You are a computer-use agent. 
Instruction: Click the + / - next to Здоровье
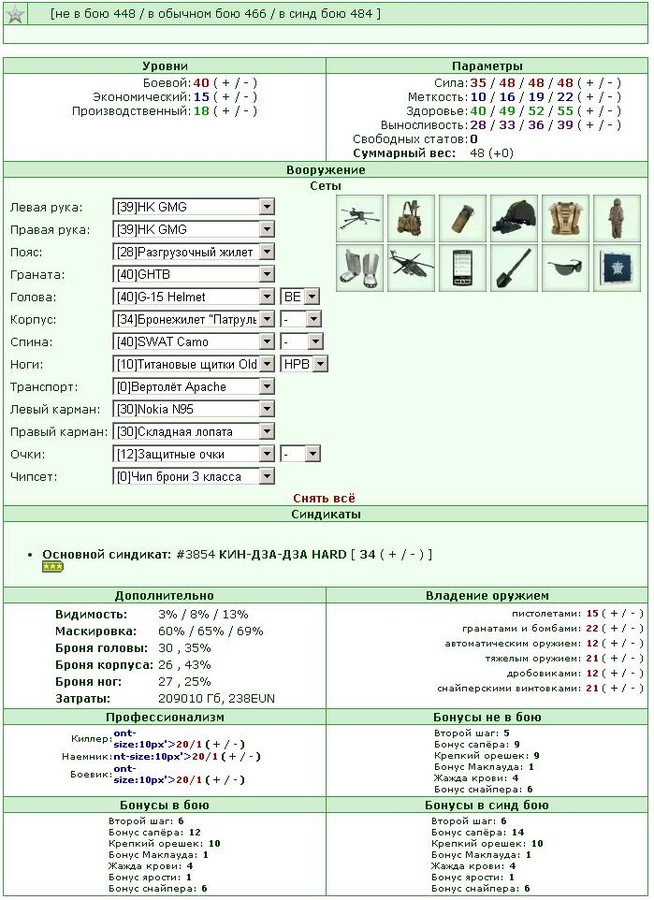pyautogui.click(x=599, y=111)
